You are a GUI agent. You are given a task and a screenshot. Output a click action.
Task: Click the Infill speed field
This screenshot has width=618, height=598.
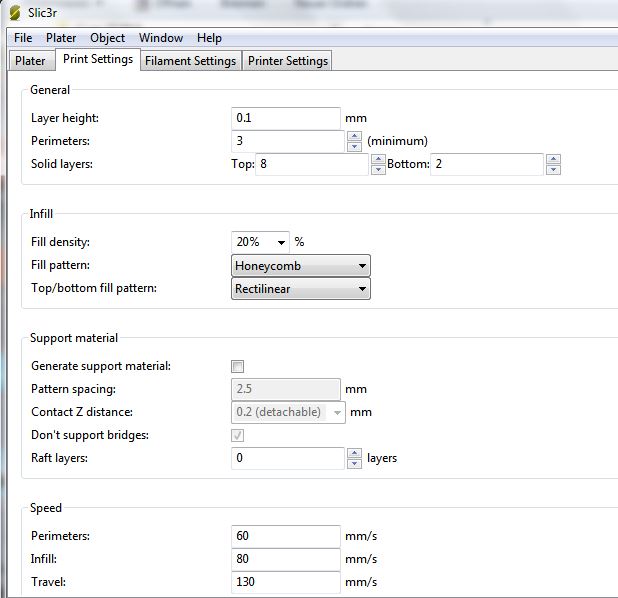click(x=286, y=559)
